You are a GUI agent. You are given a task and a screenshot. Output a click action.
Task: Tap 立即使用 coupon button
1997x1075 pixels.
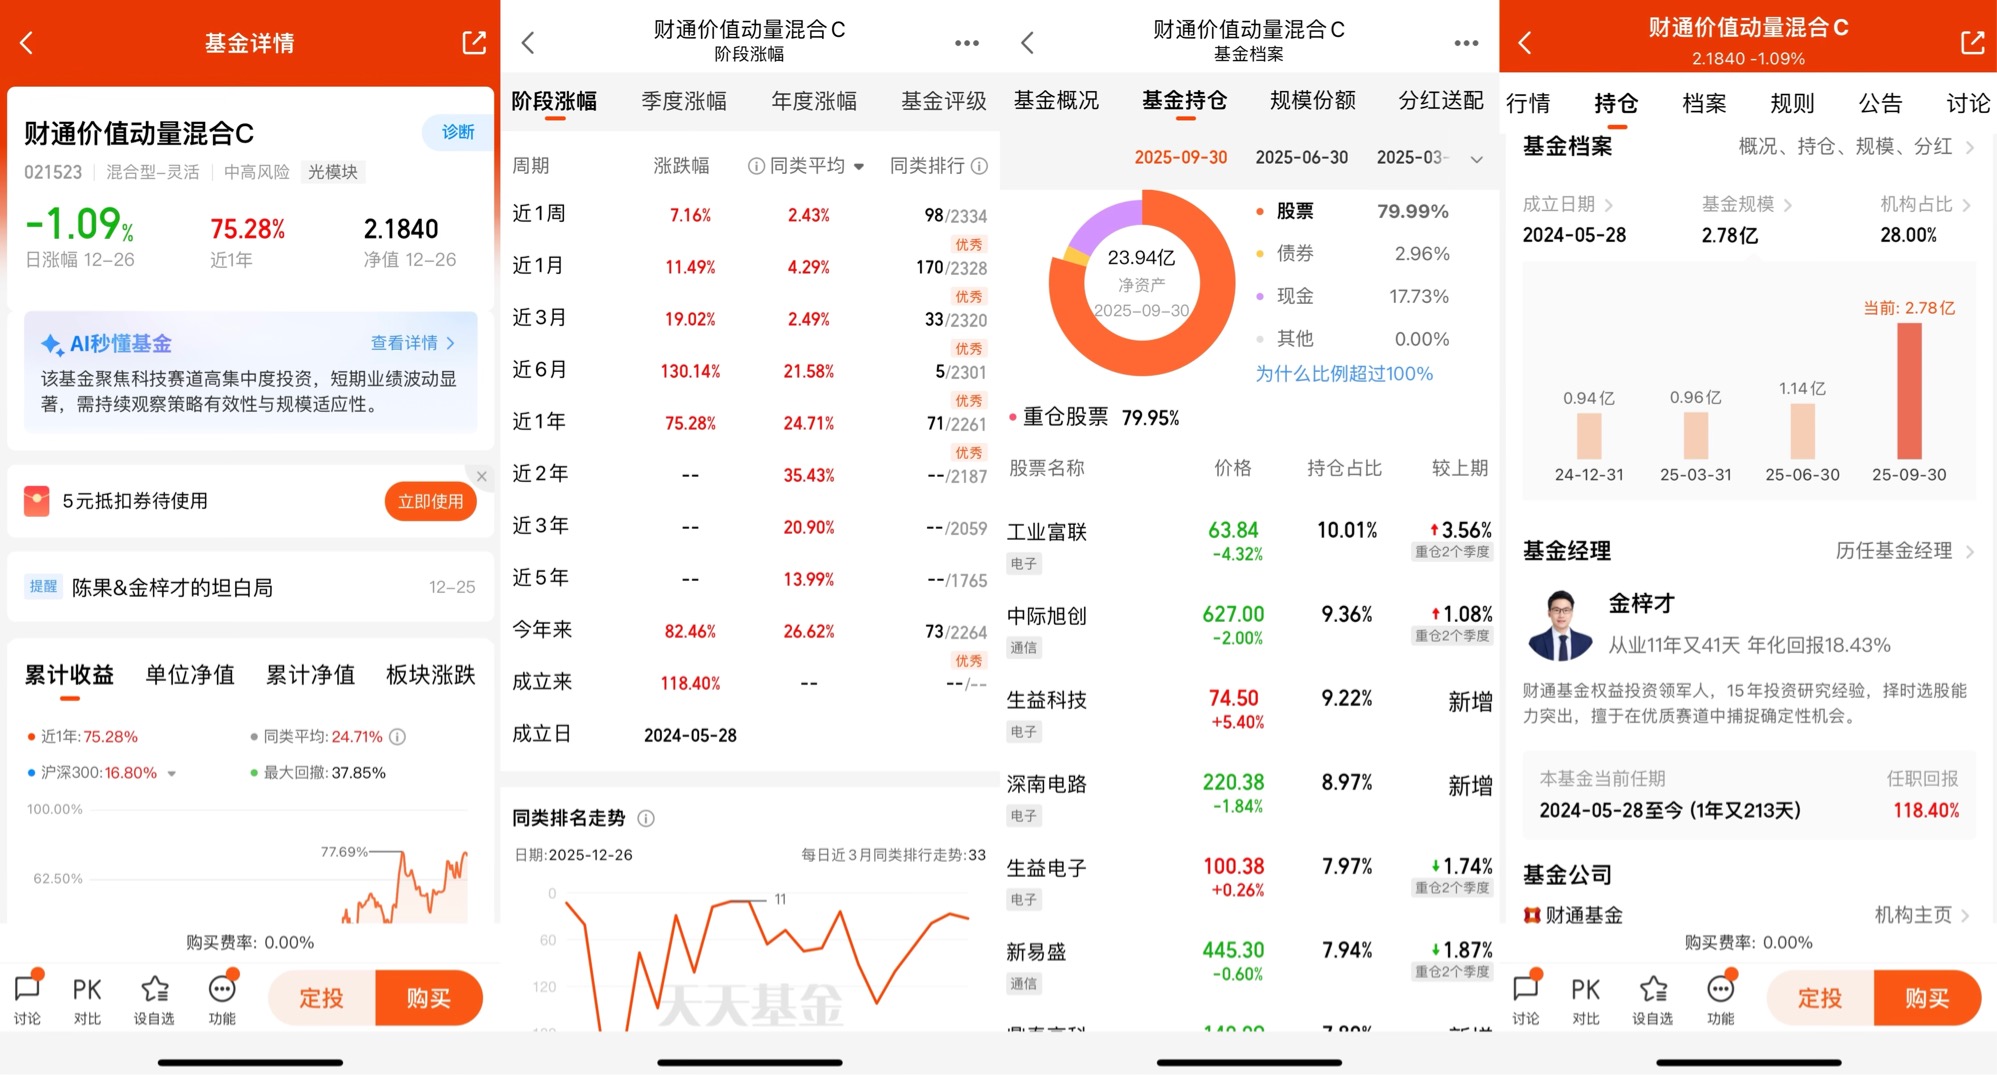tap(431, 501)
